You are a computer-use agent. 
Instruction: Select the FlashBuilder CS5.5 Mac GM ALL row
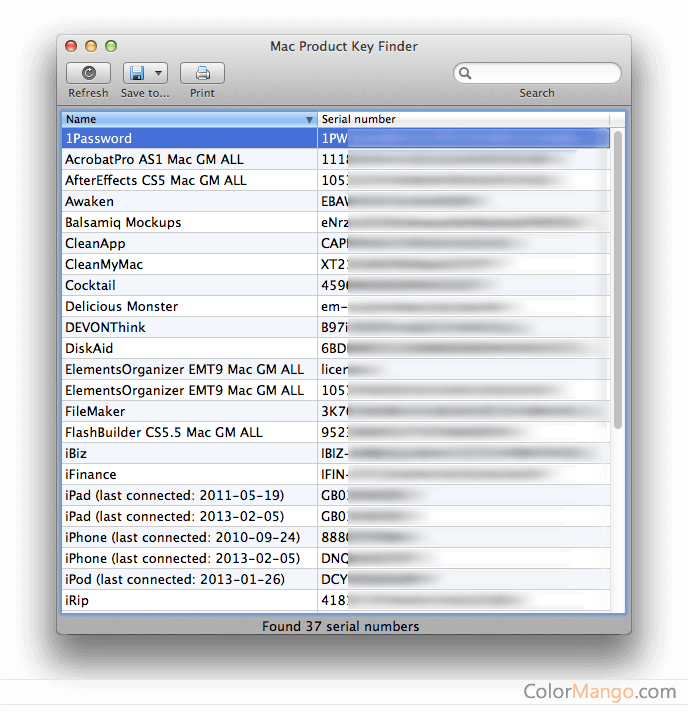point(163,433)
